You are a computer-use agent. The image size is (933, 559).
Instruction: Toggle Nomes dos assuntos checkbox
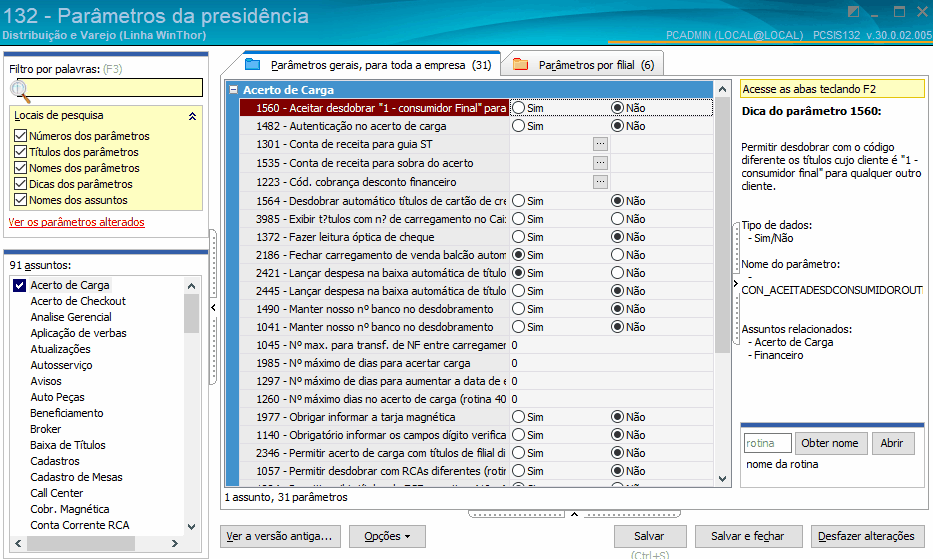point(20,200)
